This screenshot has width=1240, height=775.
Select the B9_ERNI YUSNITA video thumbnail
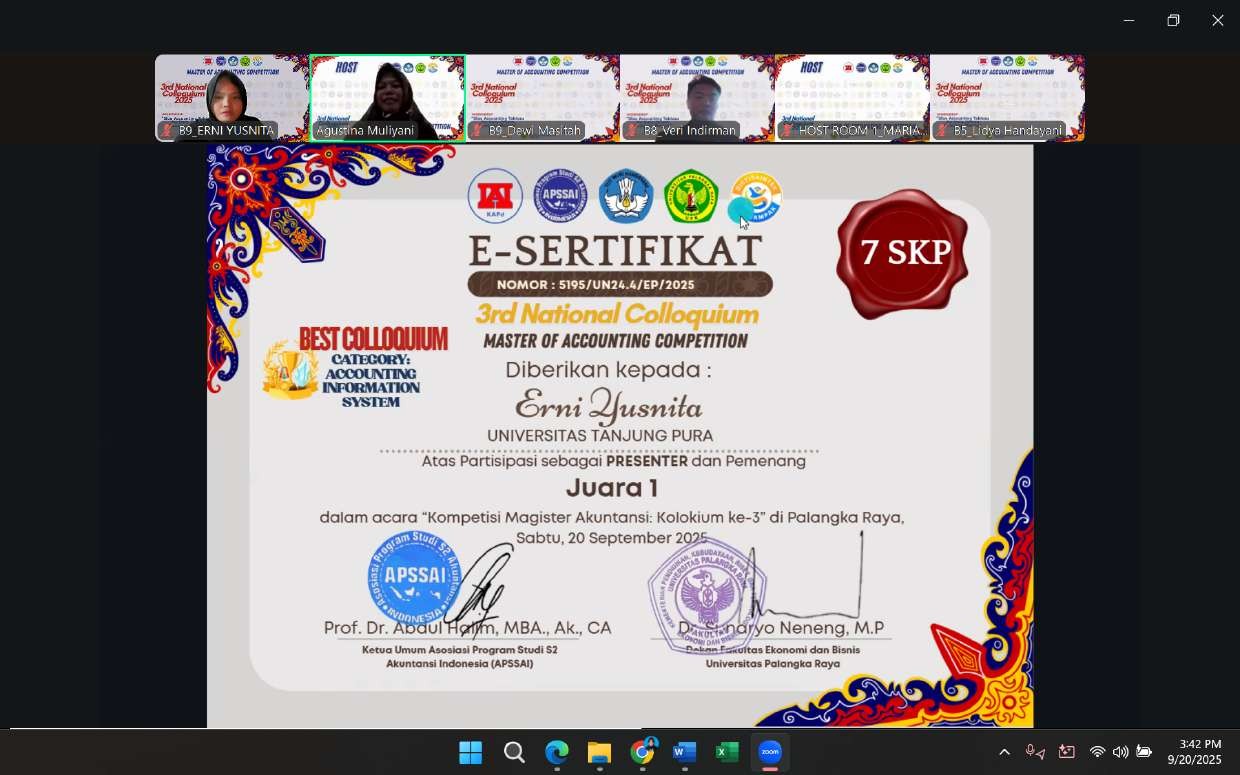[x=232, y=98]
